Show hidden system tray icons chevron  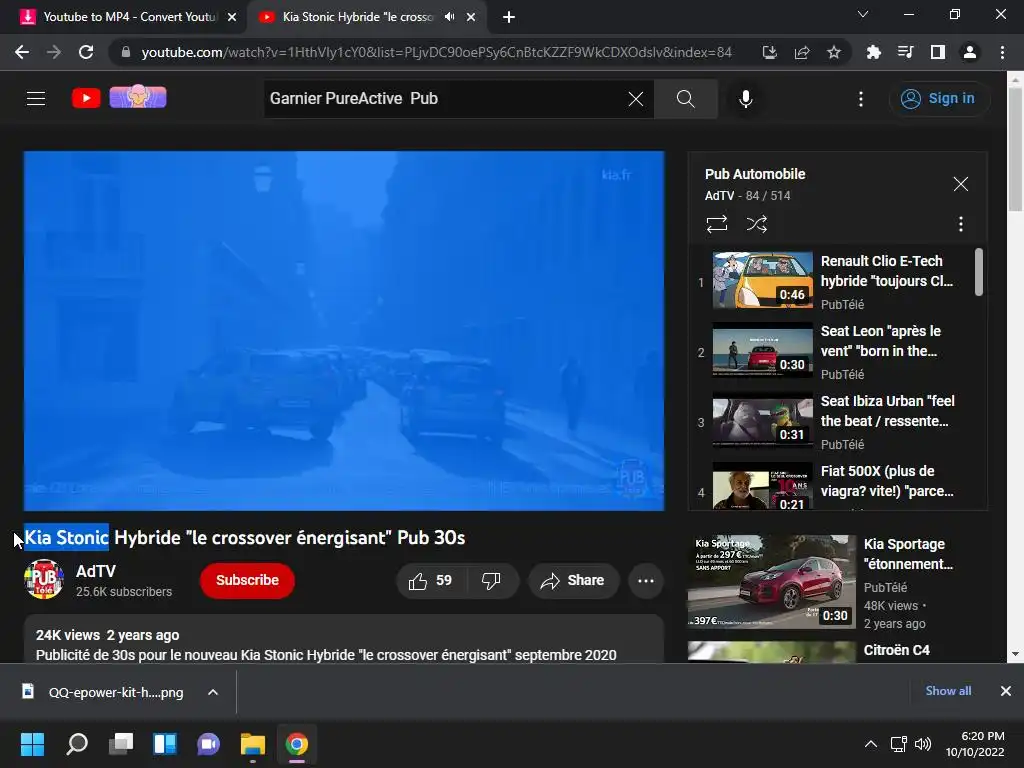(x=871, y=744)
